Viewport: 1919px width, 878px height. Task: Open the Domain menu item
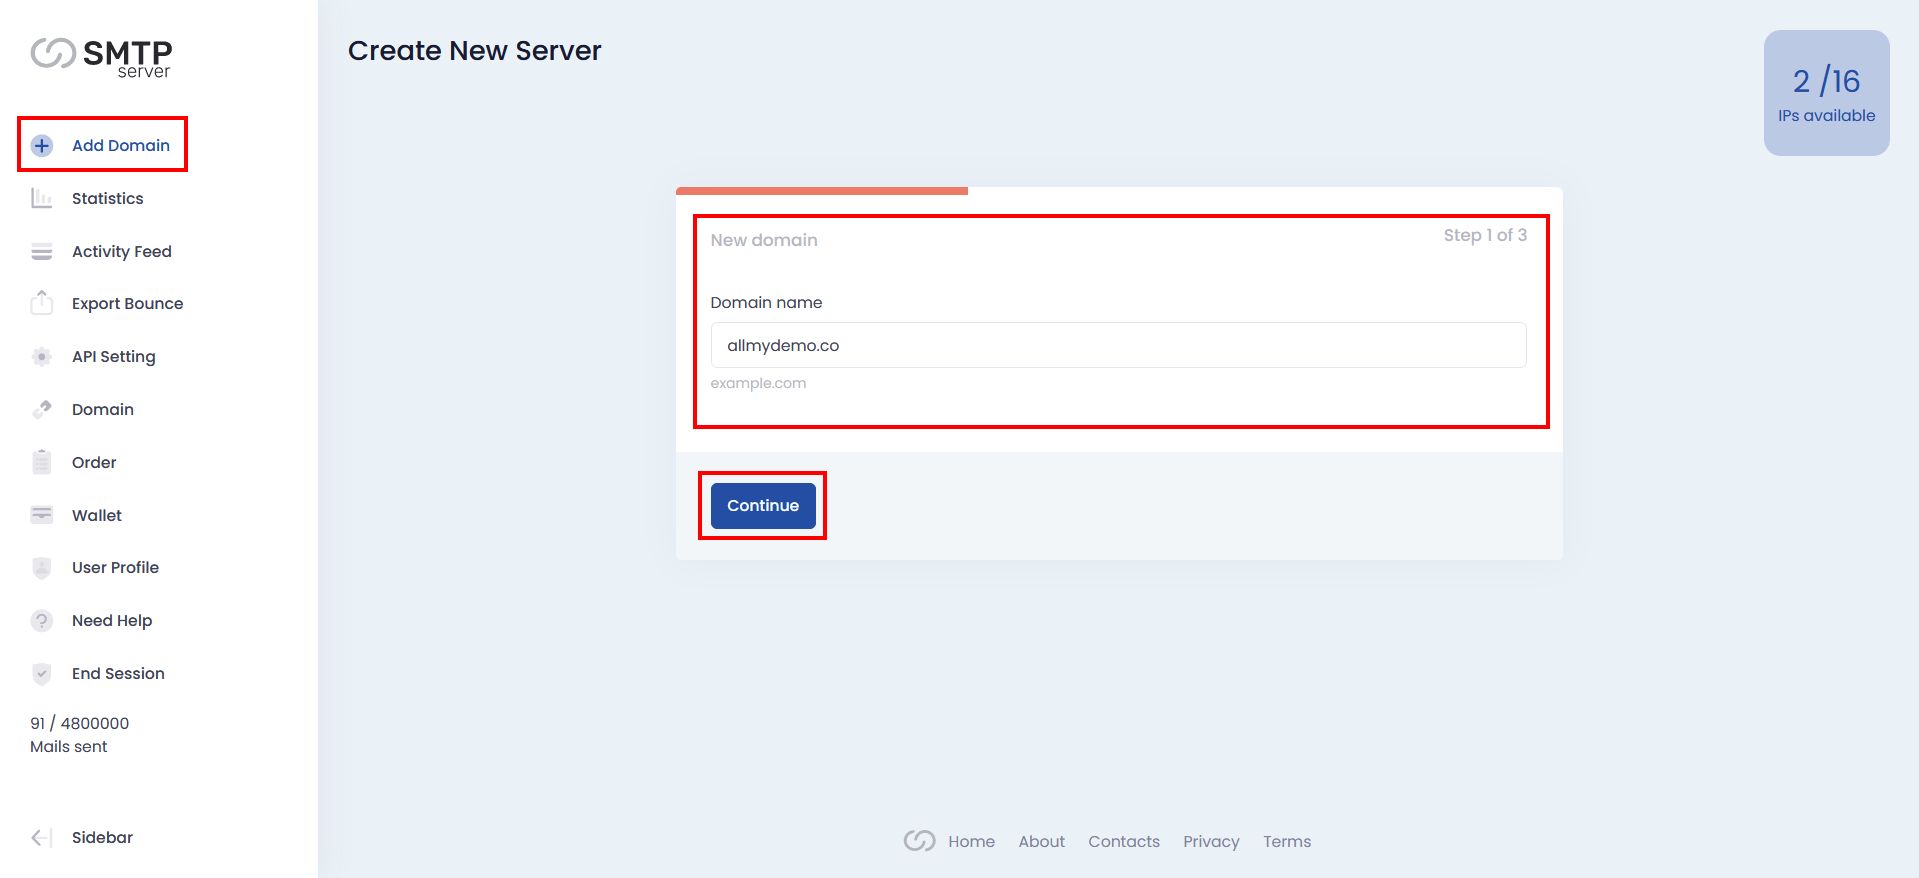coord(102,410)
